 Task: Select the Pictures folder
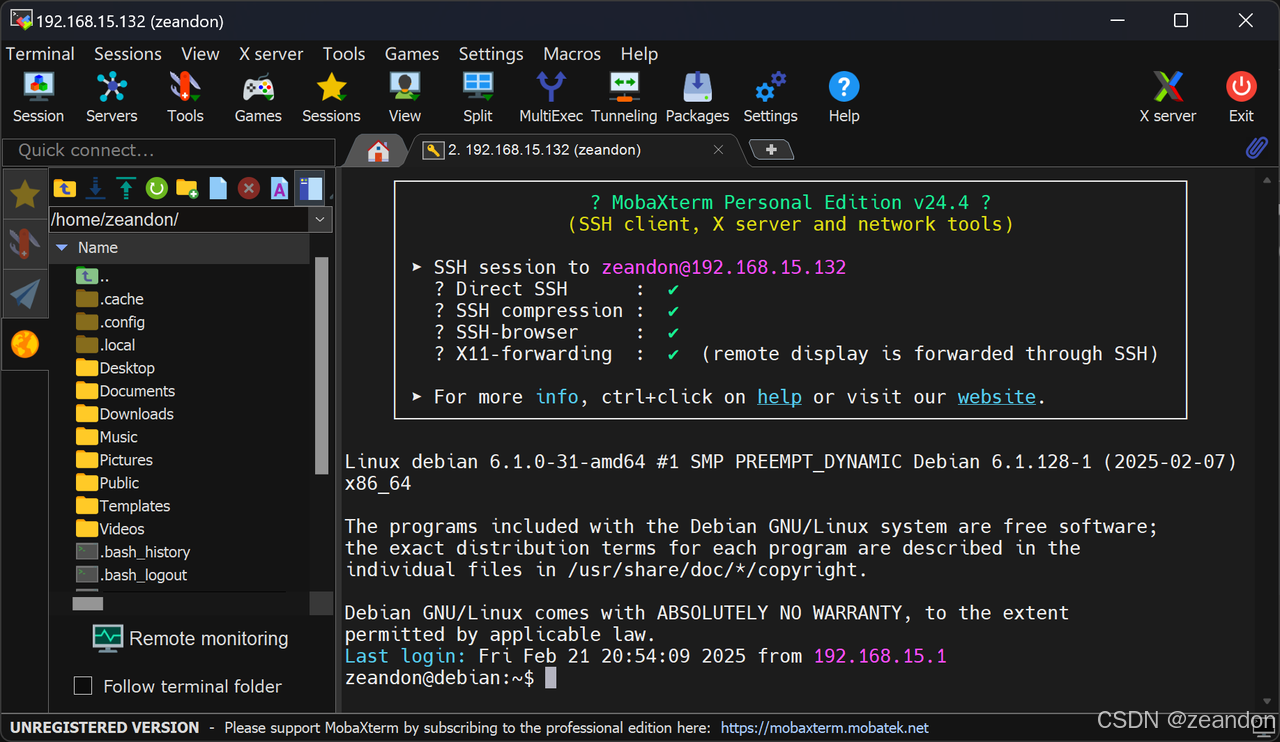tap(114, 460)
